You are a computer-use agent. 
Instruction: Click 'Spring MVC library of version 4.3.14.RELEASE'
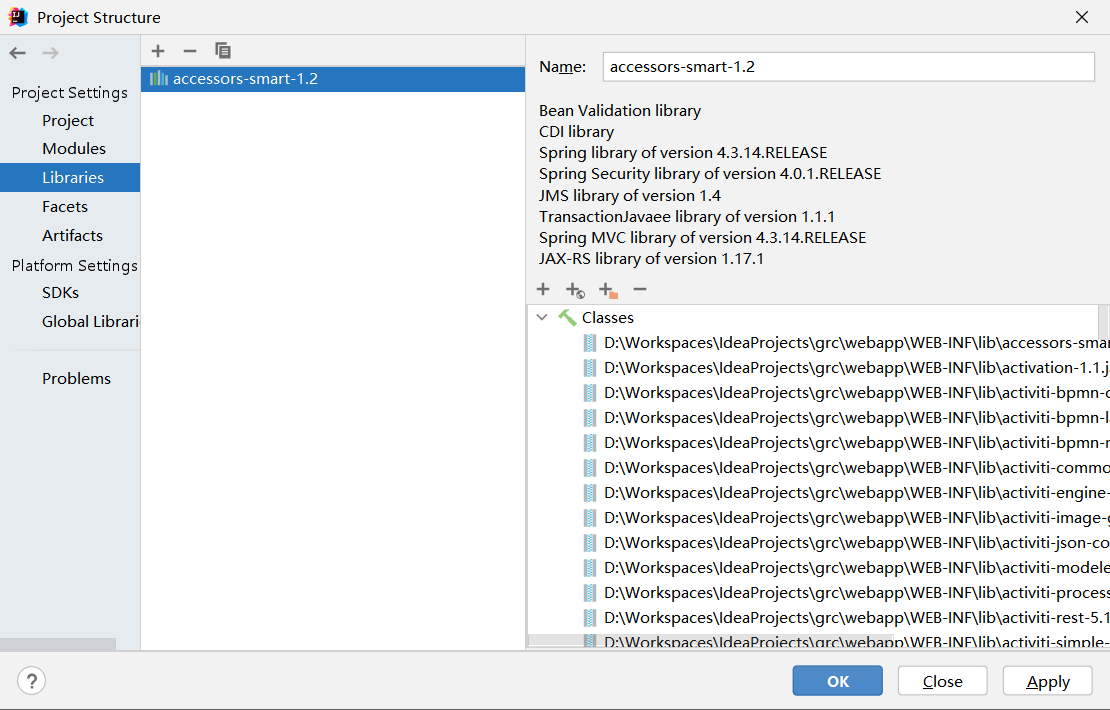(702, 238)
